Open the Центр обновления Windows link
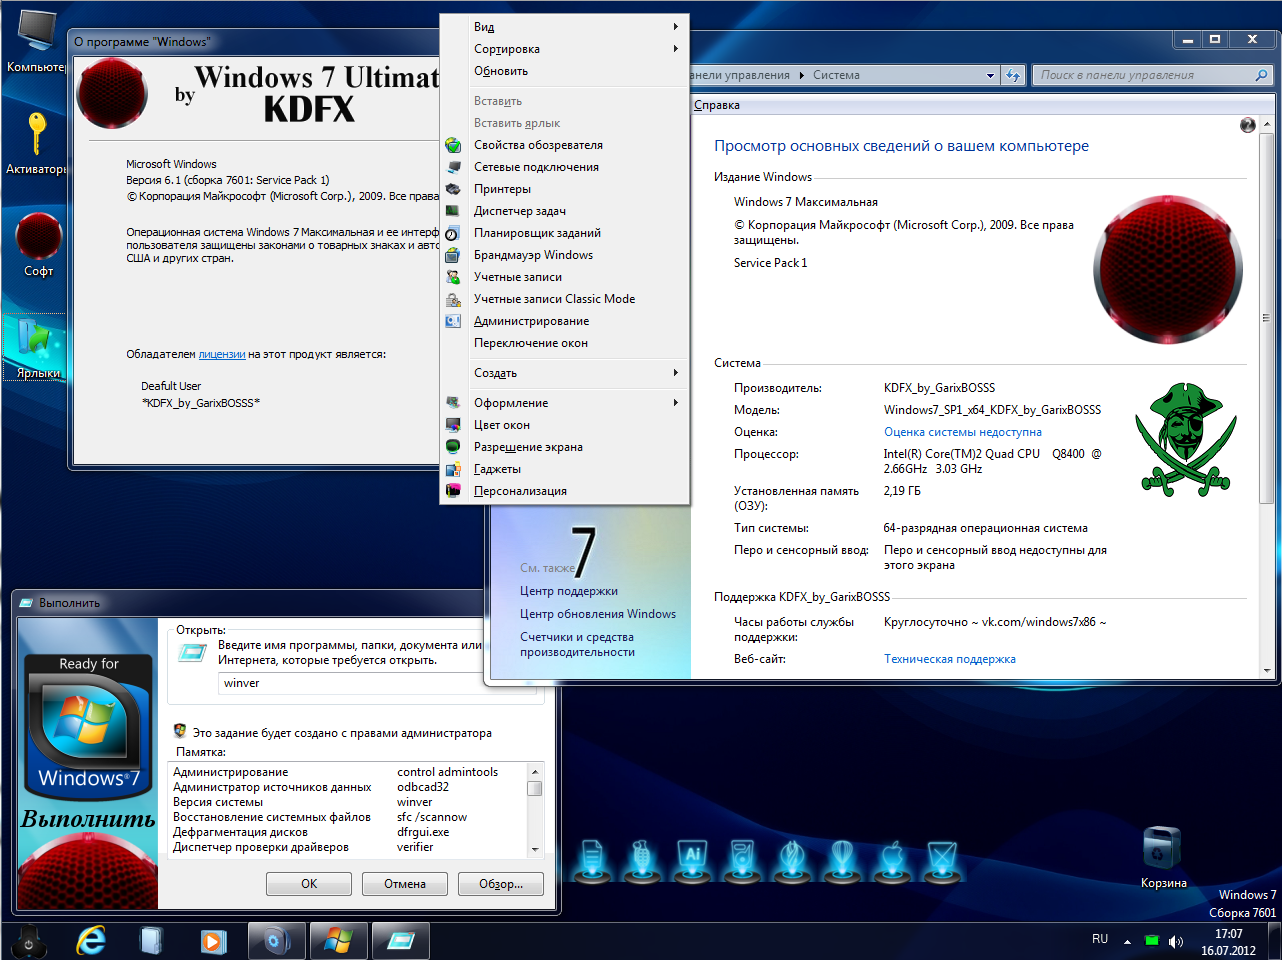 click(x=597, y=614)
